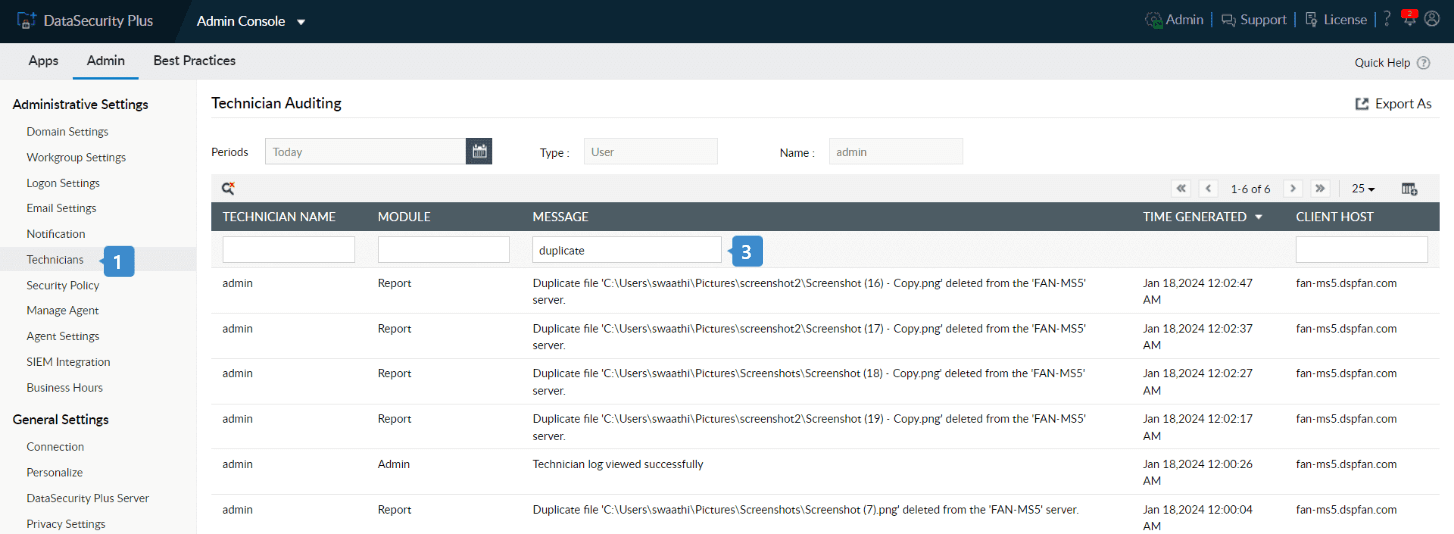Go to the previous page of results
Image resolution: width=1454 pixels, height=534 pixels.
(x=1208, y=188)
